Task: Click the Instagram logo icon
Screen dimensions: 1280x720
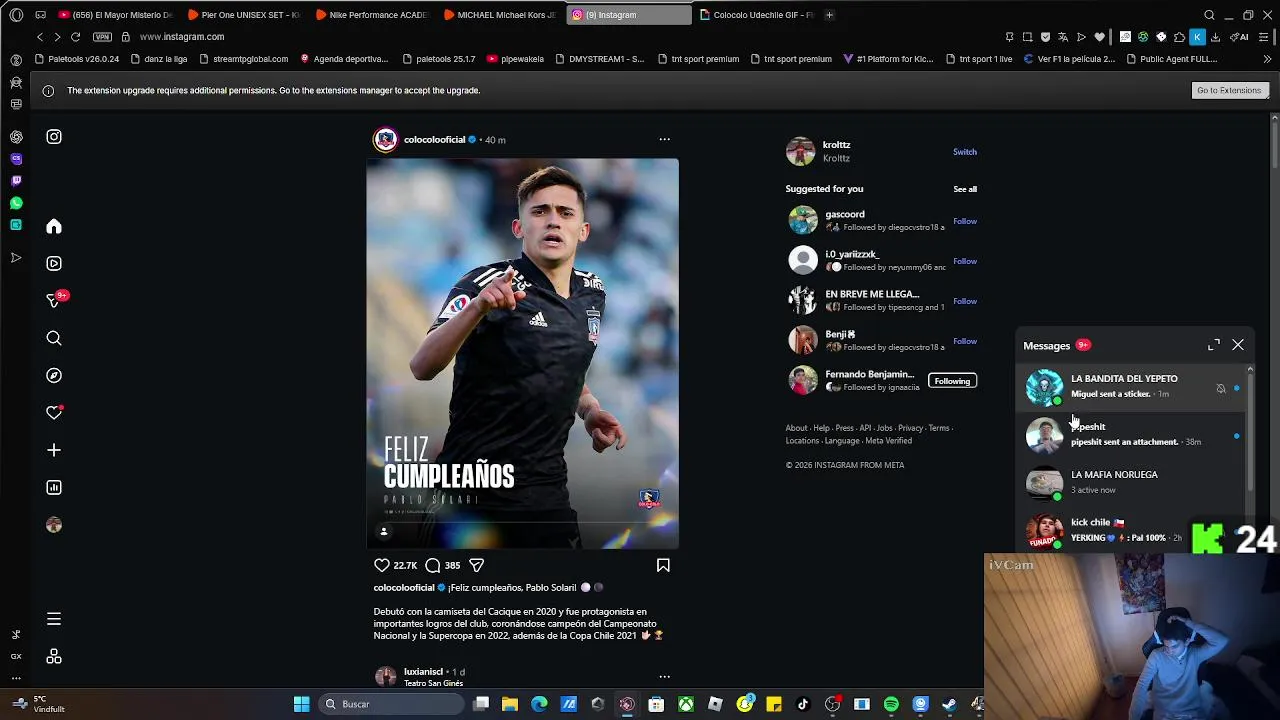Action: 54,137
